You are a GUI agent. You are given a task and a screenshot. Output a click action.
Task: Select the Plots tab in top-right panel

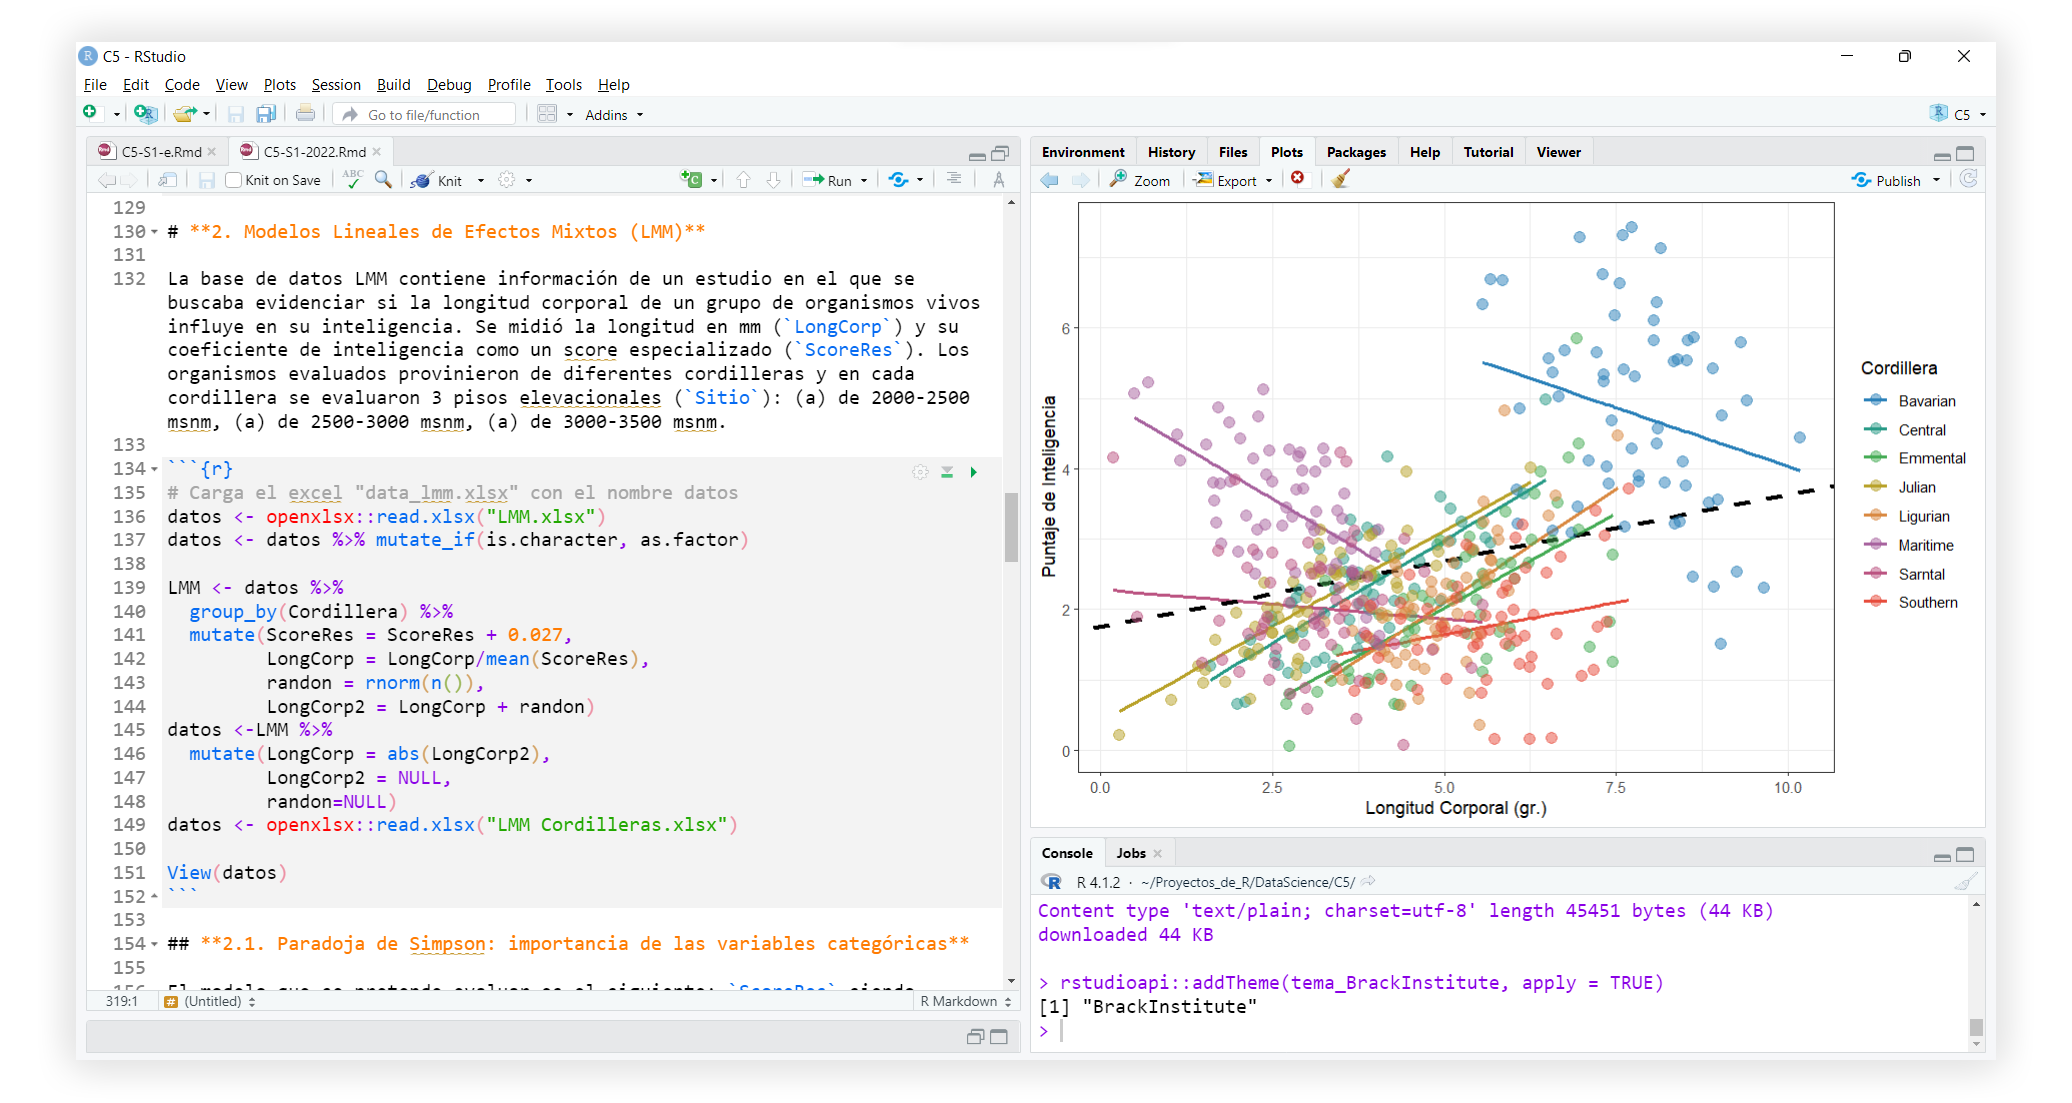[x=1283, y=151]
